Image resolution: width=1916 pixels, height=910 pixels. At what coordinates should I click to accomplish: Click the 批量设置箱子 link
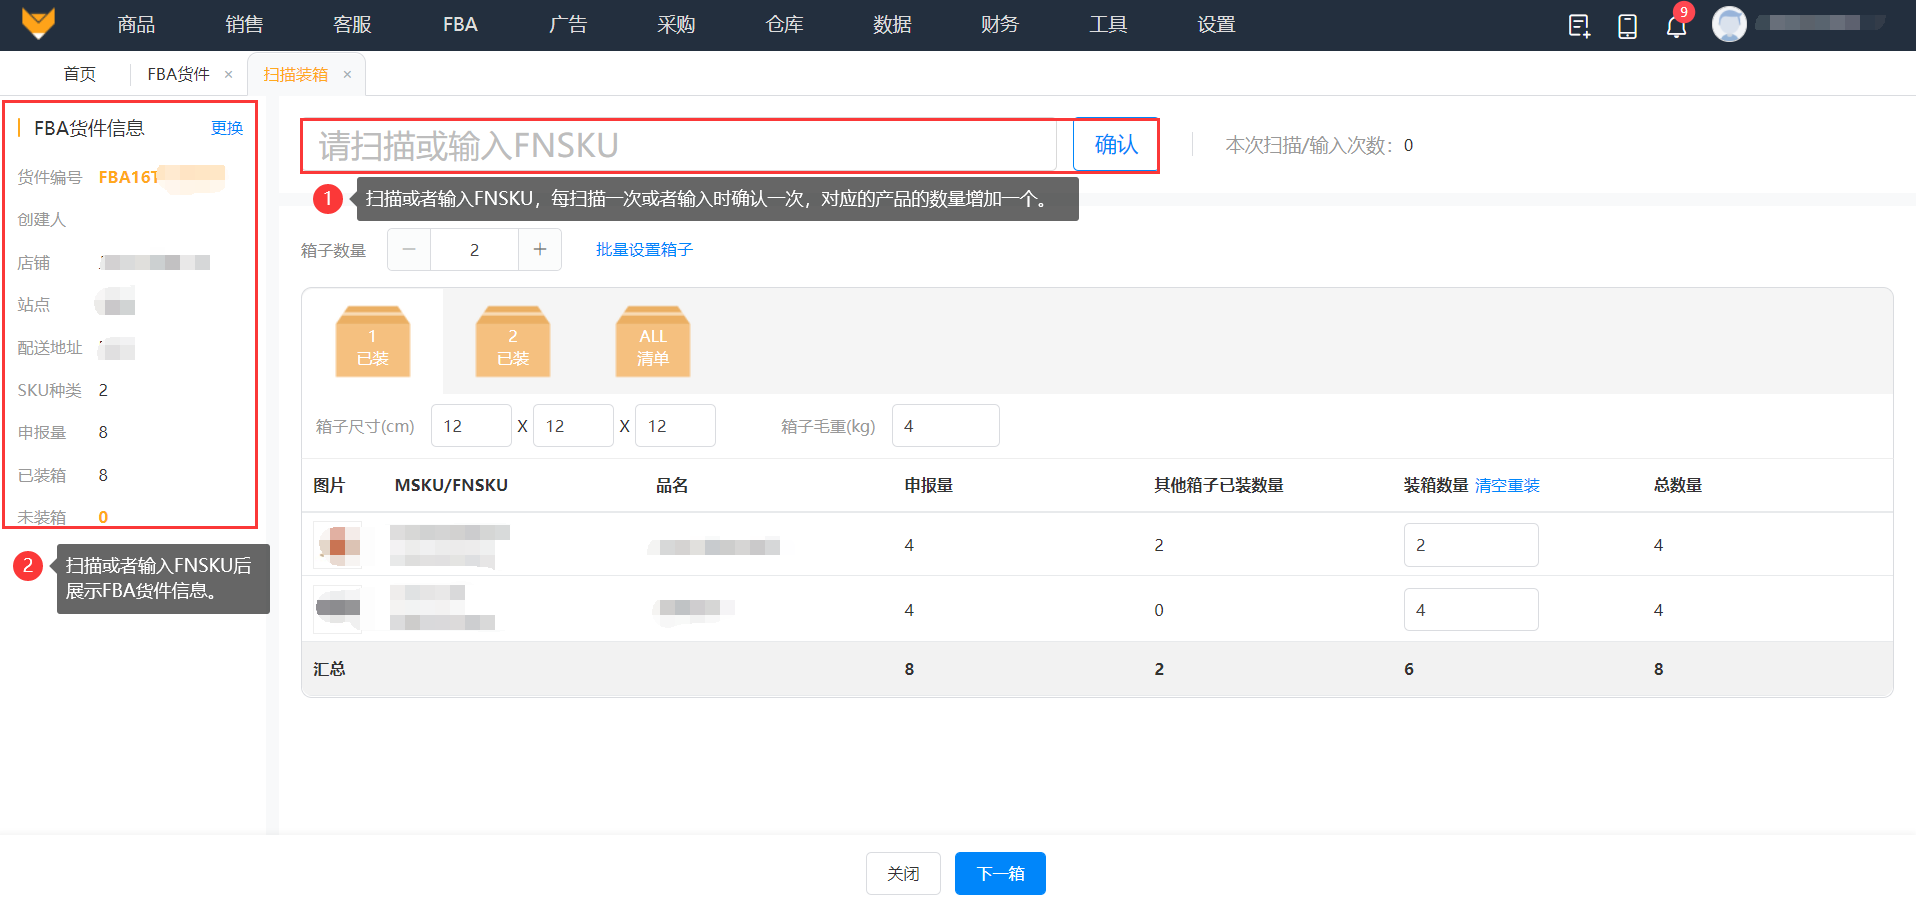coord(644,250)
